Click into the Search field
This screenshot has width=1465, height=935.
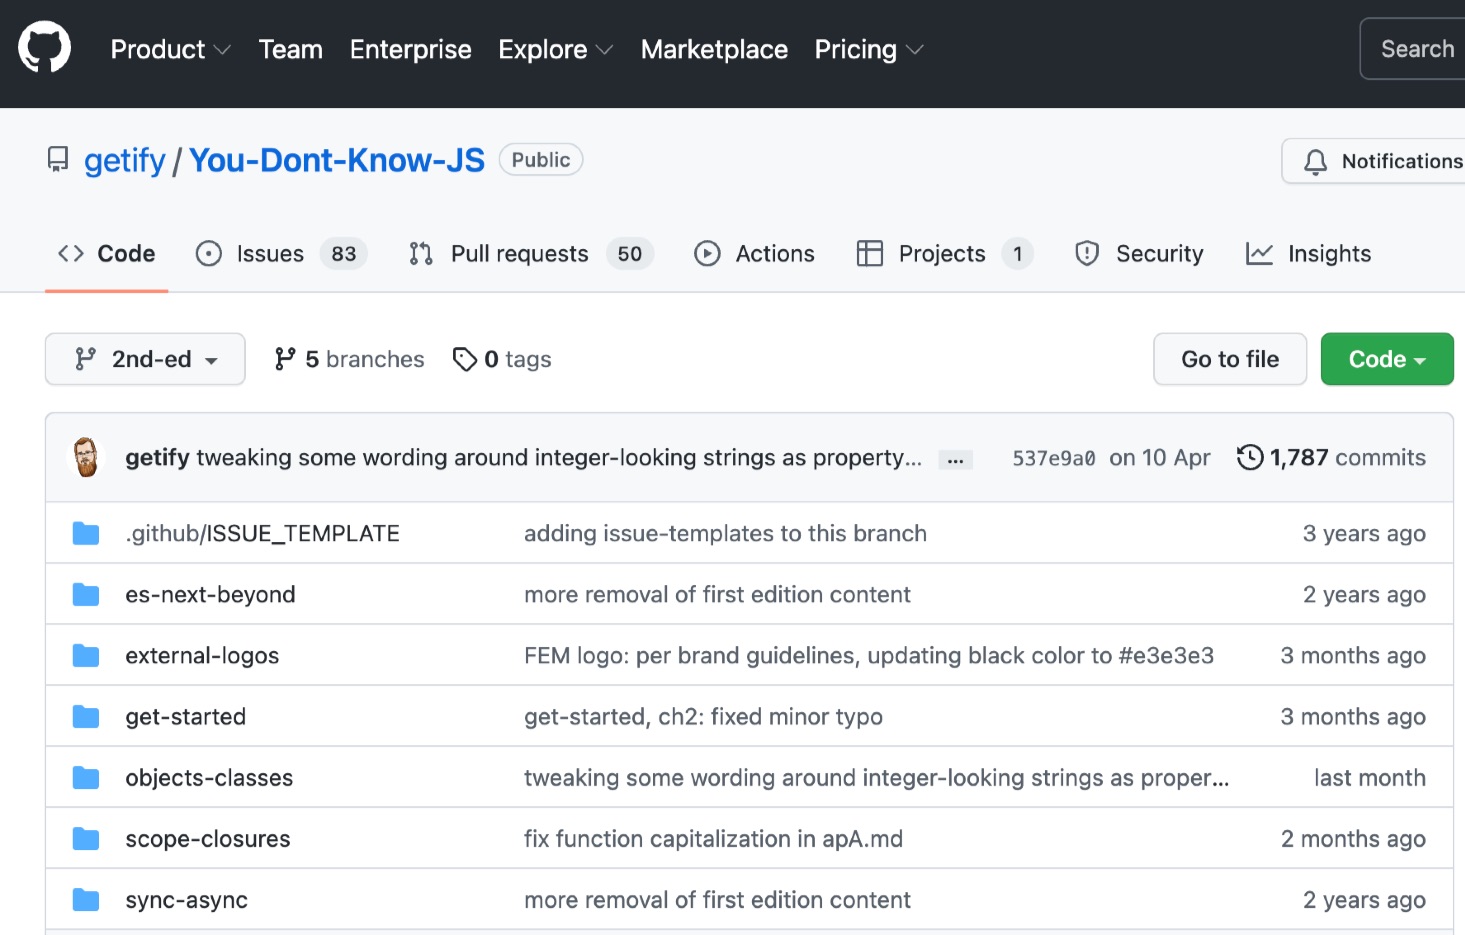click(x=1416, y=49)
